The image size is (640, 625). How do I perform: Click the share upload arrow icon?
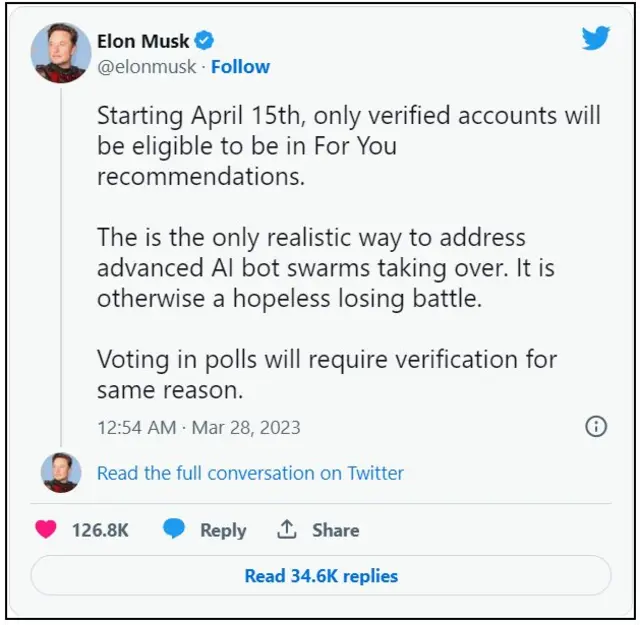point(287,530)
